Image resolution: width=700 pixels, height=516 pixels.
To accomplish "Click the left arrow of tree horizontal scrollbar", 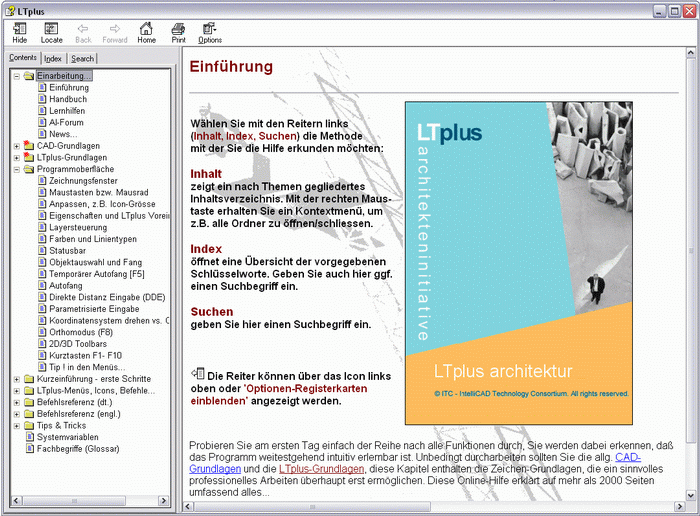I will click(x=16, y=500).
